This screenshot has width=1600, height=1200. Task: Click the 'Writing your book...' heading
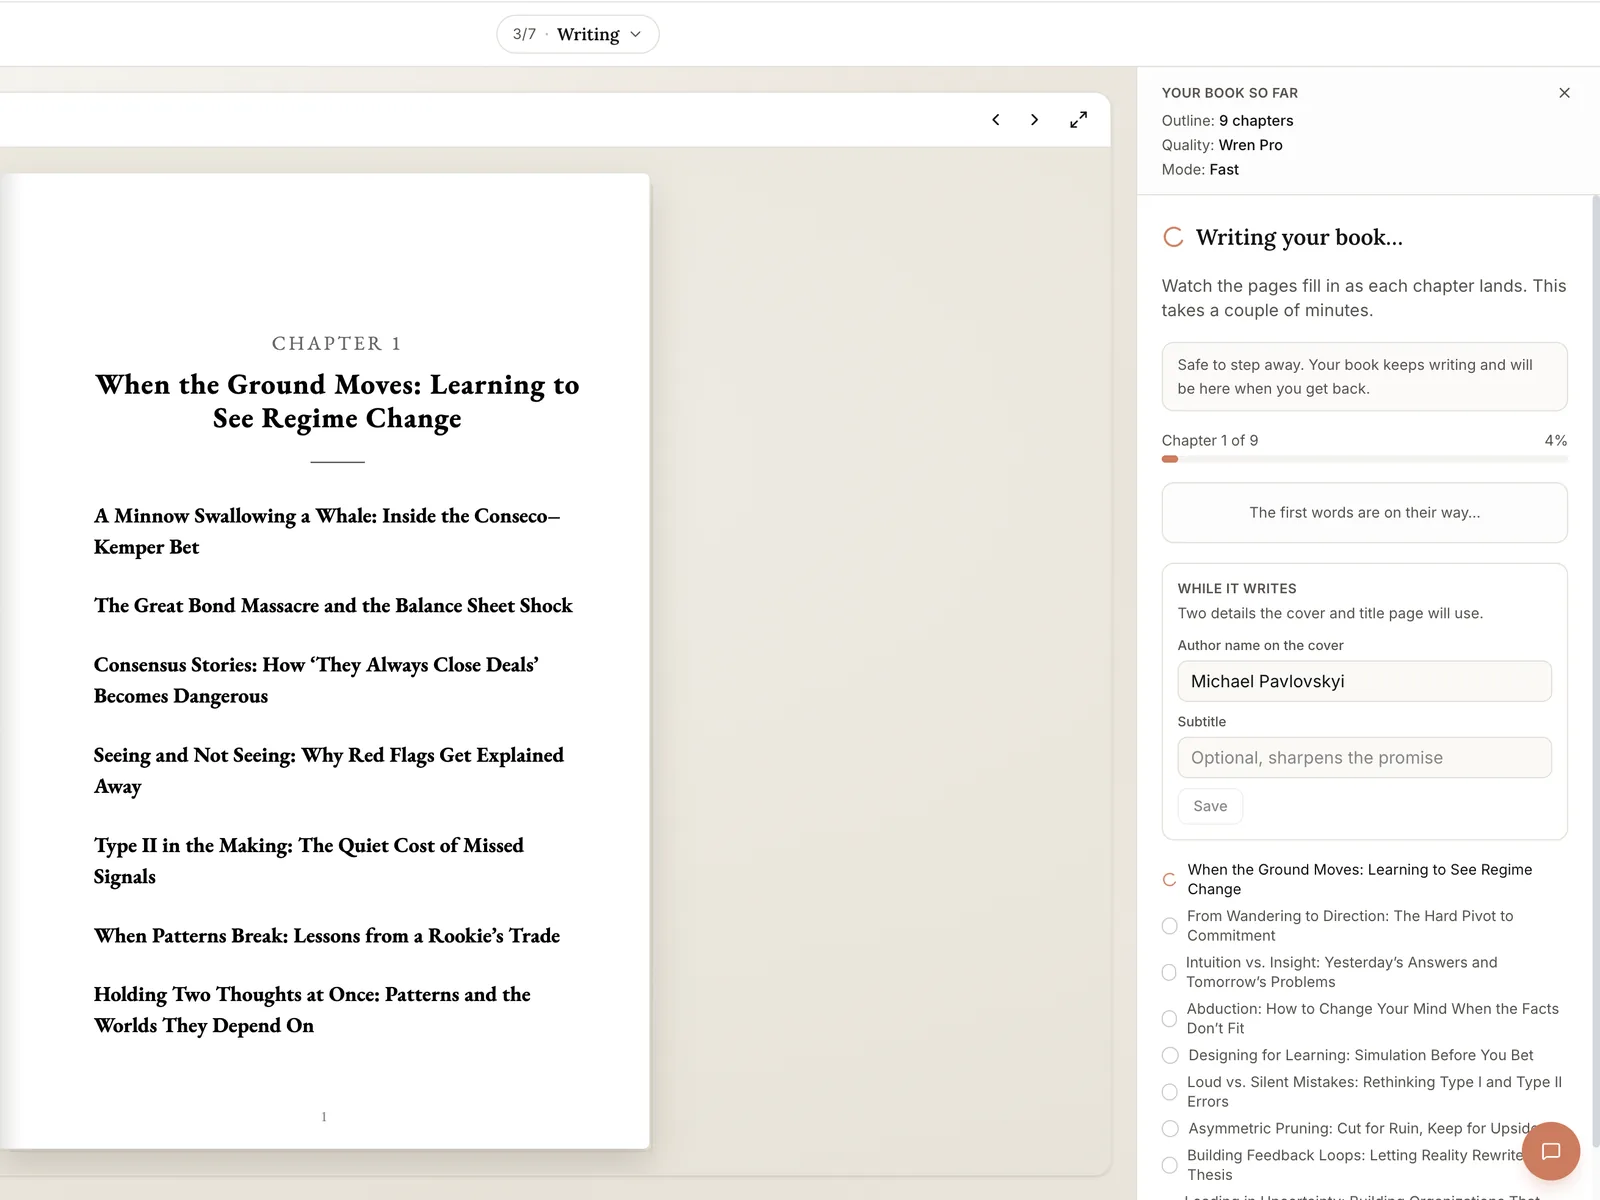coord(1299,237)
